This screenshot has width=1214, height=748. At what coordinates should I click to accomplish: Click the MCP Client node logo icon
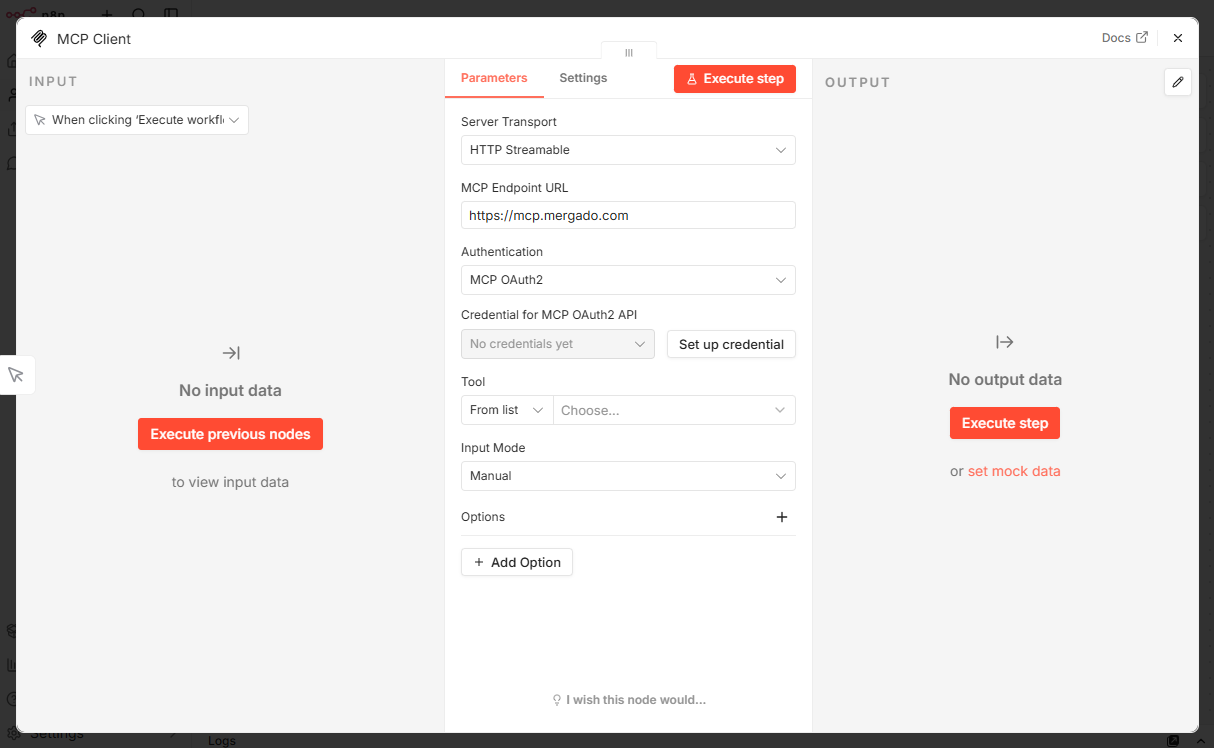click(x=39, y=39)
